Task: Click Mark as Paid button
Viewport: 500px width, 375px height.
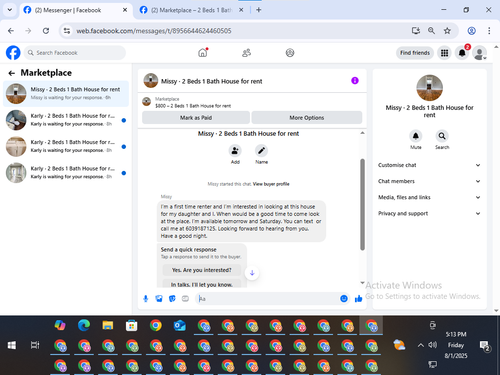Action: pyautogui.click(x=196, y=118)
